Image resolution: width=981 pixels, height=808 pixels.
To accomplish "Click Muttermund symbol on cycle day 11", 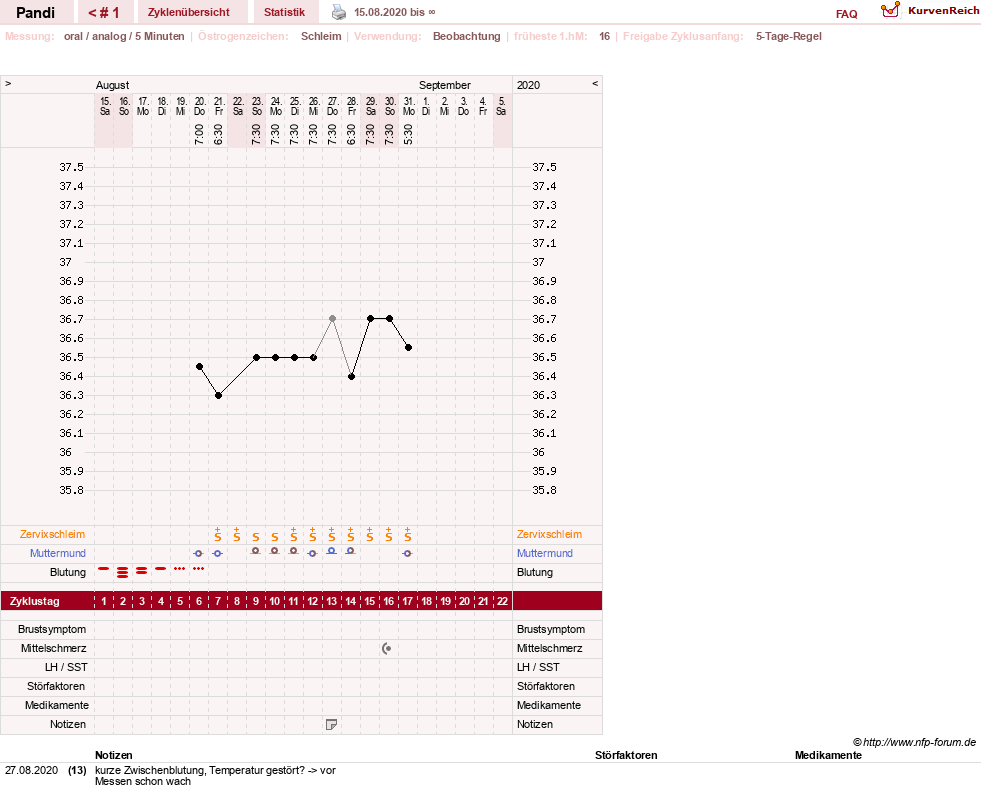I will 293,551.
